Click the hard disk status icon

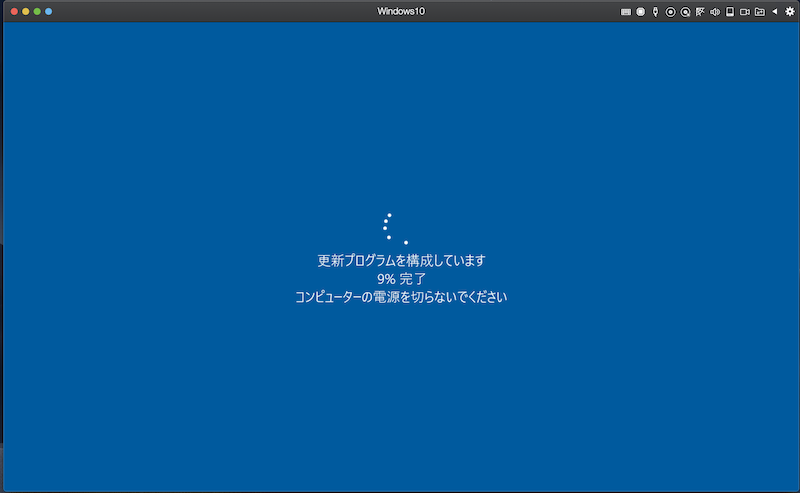641,11
